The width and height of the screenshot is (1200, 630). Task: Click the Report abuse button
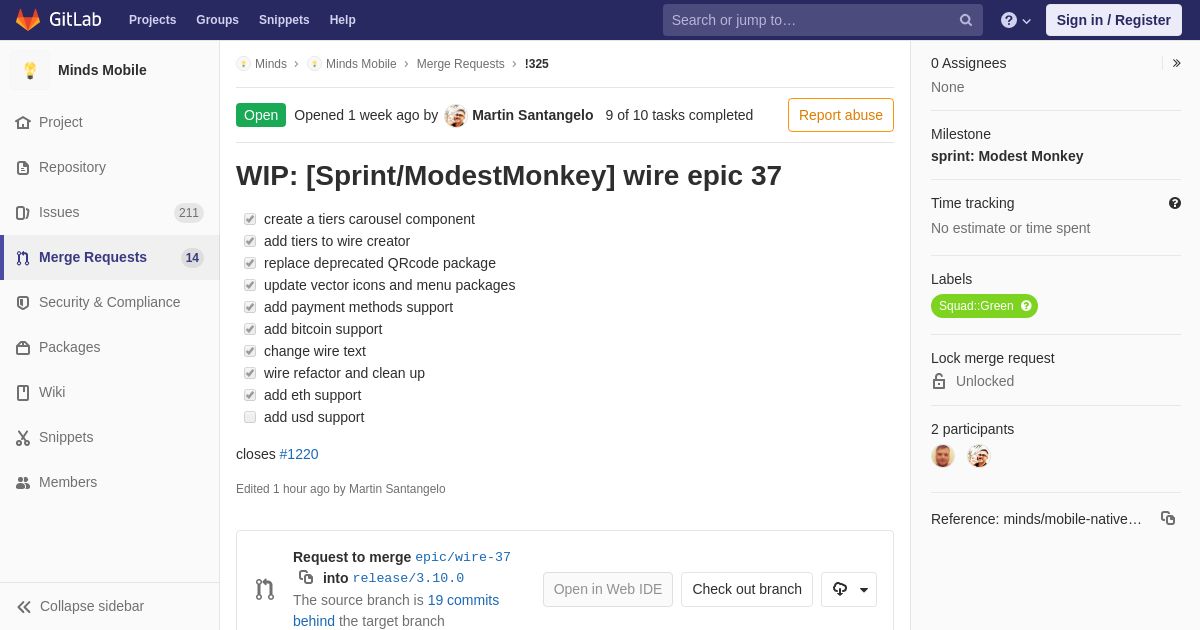pyautogui.click(x=841, y=115)
